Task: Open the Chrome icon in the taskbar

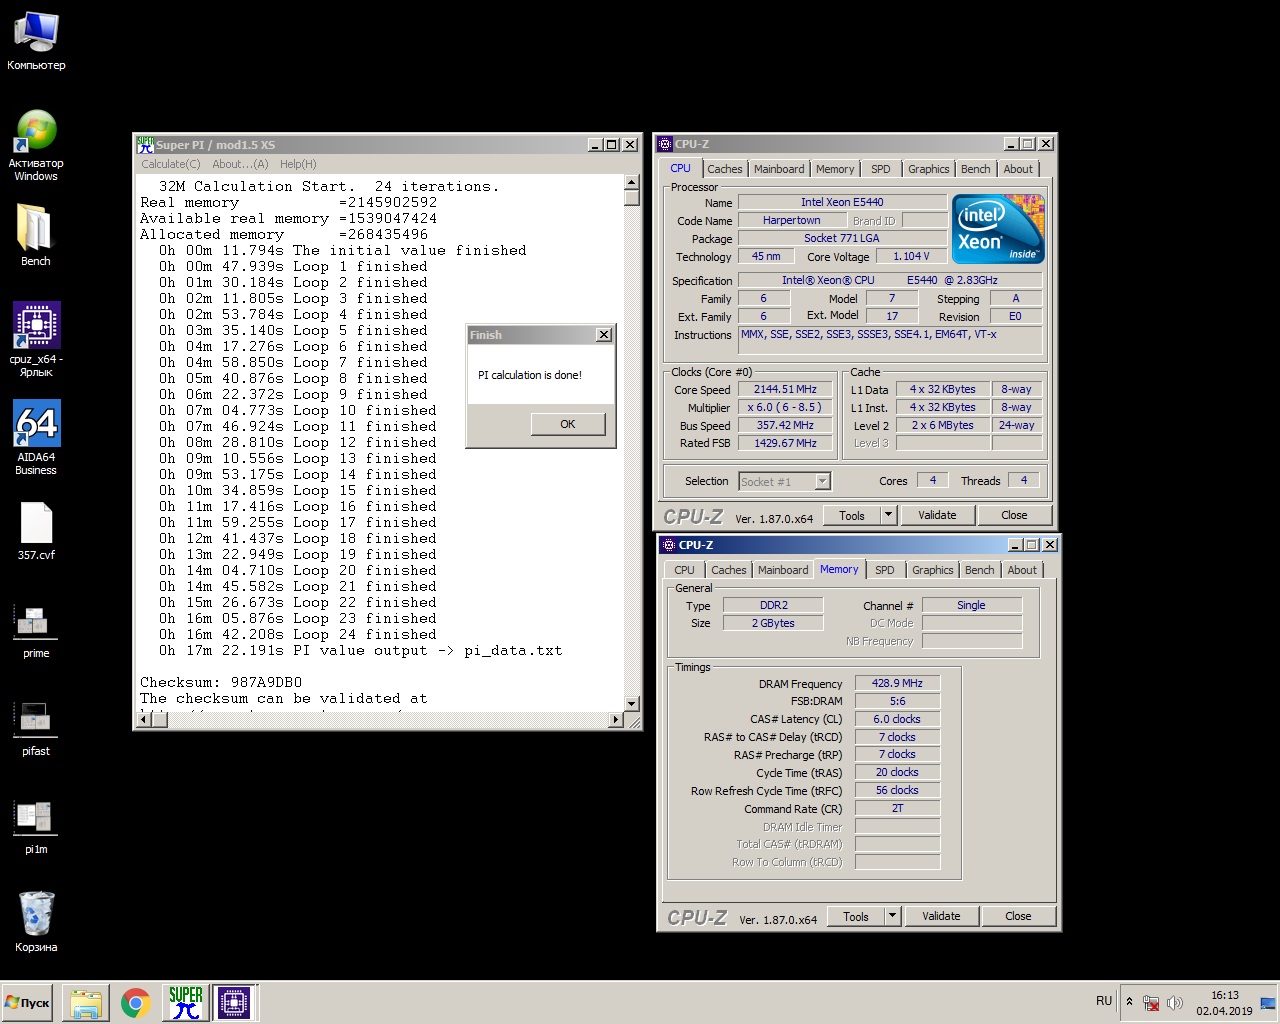Action: [x=136, y=1002]
